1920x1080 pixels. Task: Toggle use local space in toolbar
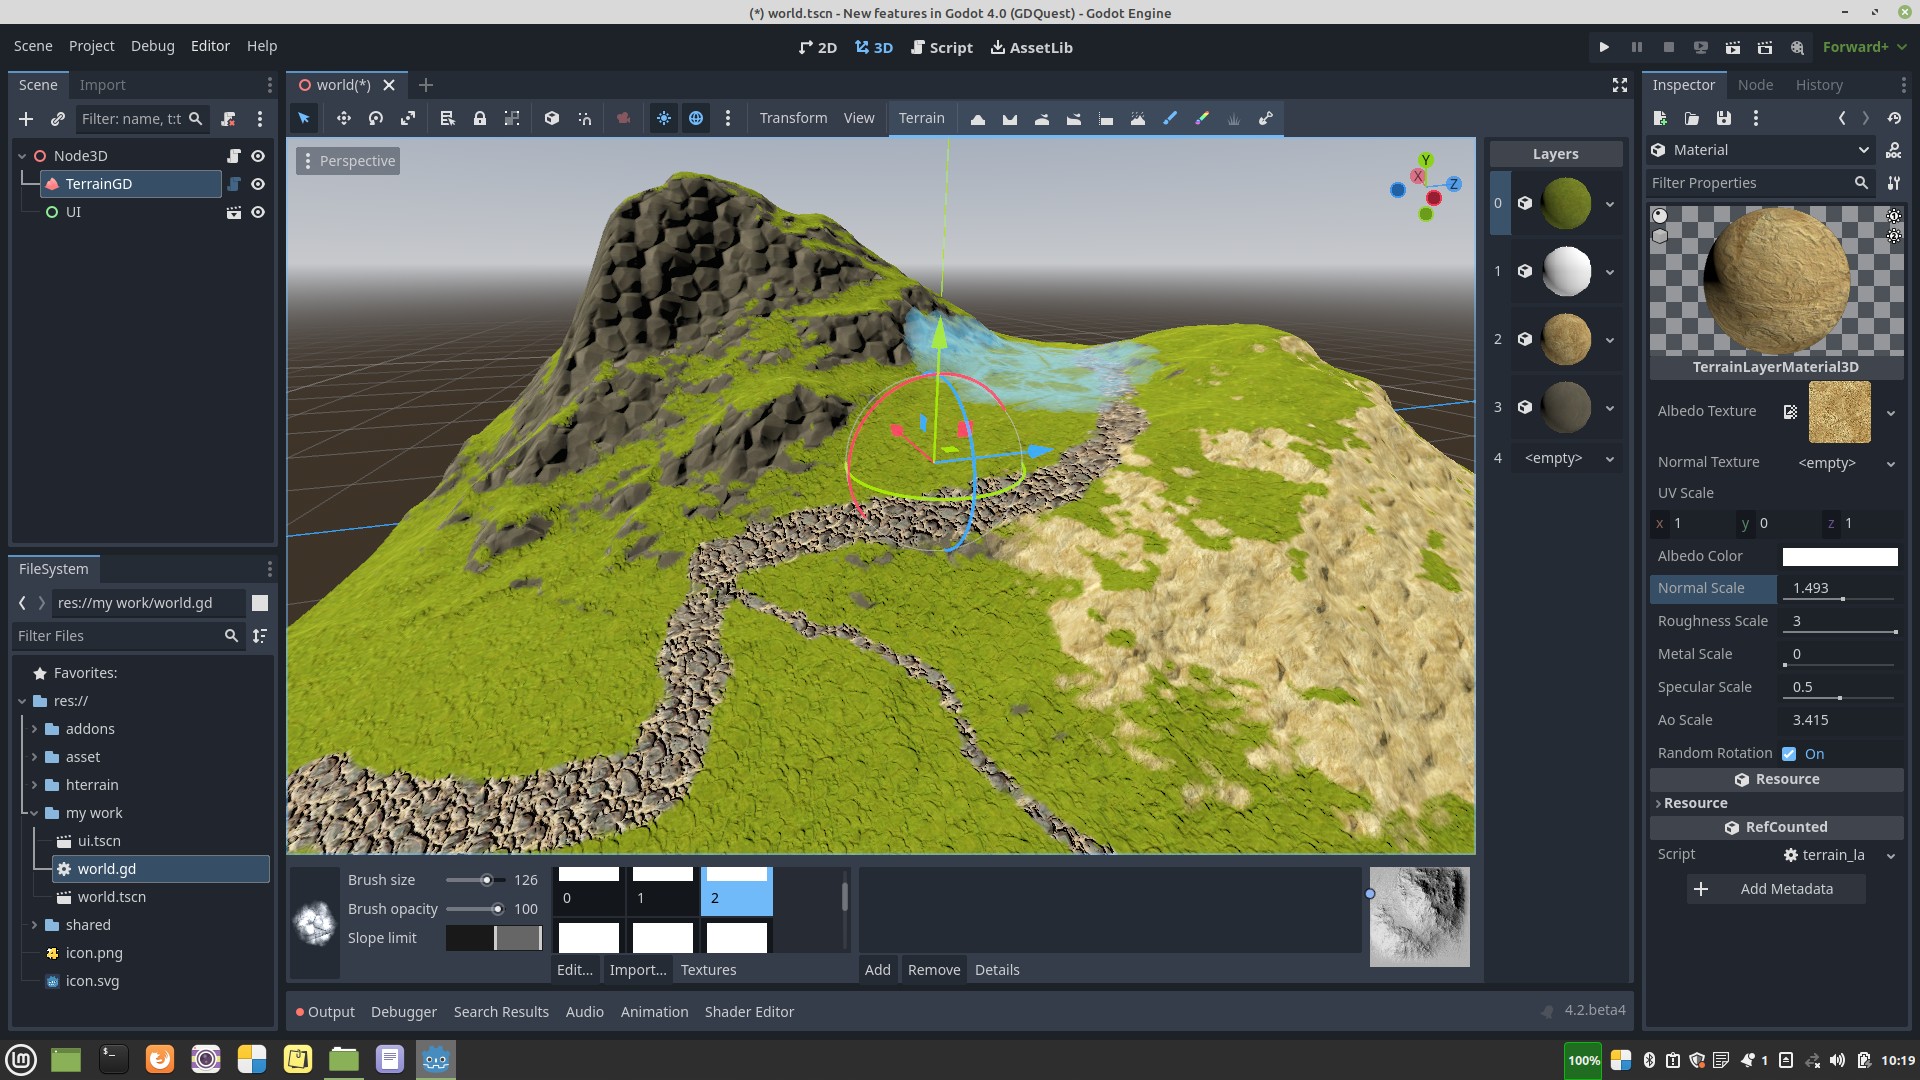tap(551, 118)
